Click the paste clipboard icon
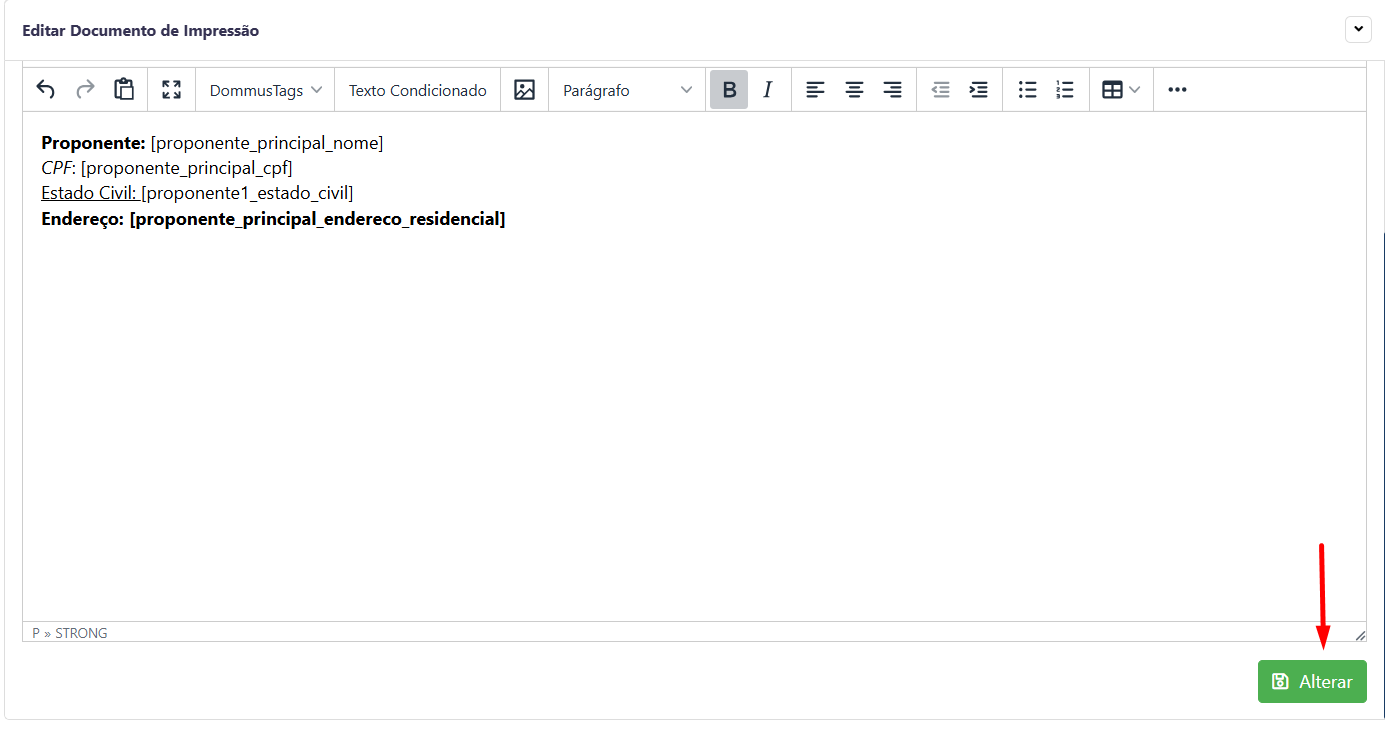This screenshot has width=1385, height=733. pyautogui.click(x=124, y=90)
